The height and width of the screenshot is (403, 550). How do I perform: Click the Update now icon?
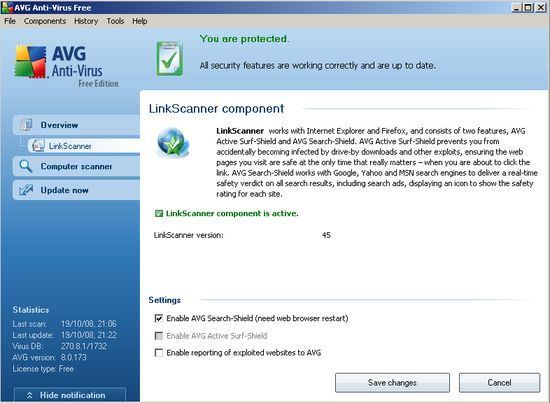point(26,190)
